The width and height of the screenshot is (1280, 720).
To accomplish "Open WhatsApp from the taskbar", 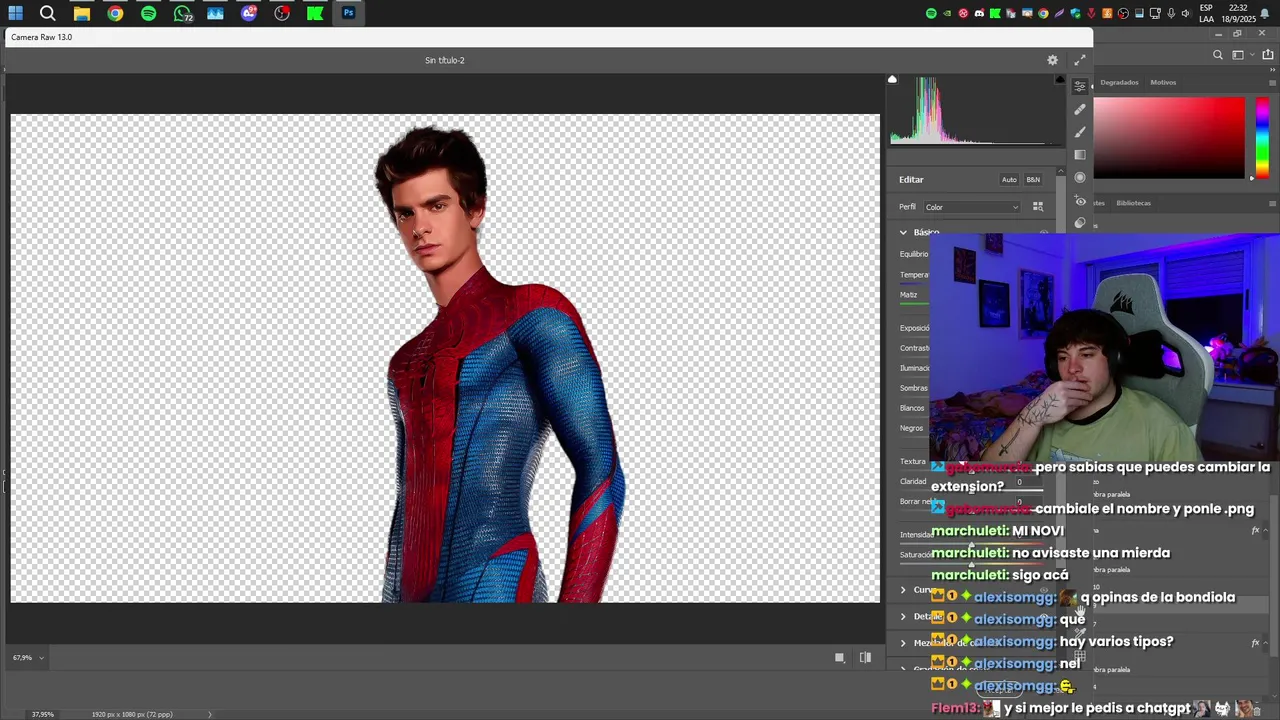I will pyautogui.click(x=182, y=13).
